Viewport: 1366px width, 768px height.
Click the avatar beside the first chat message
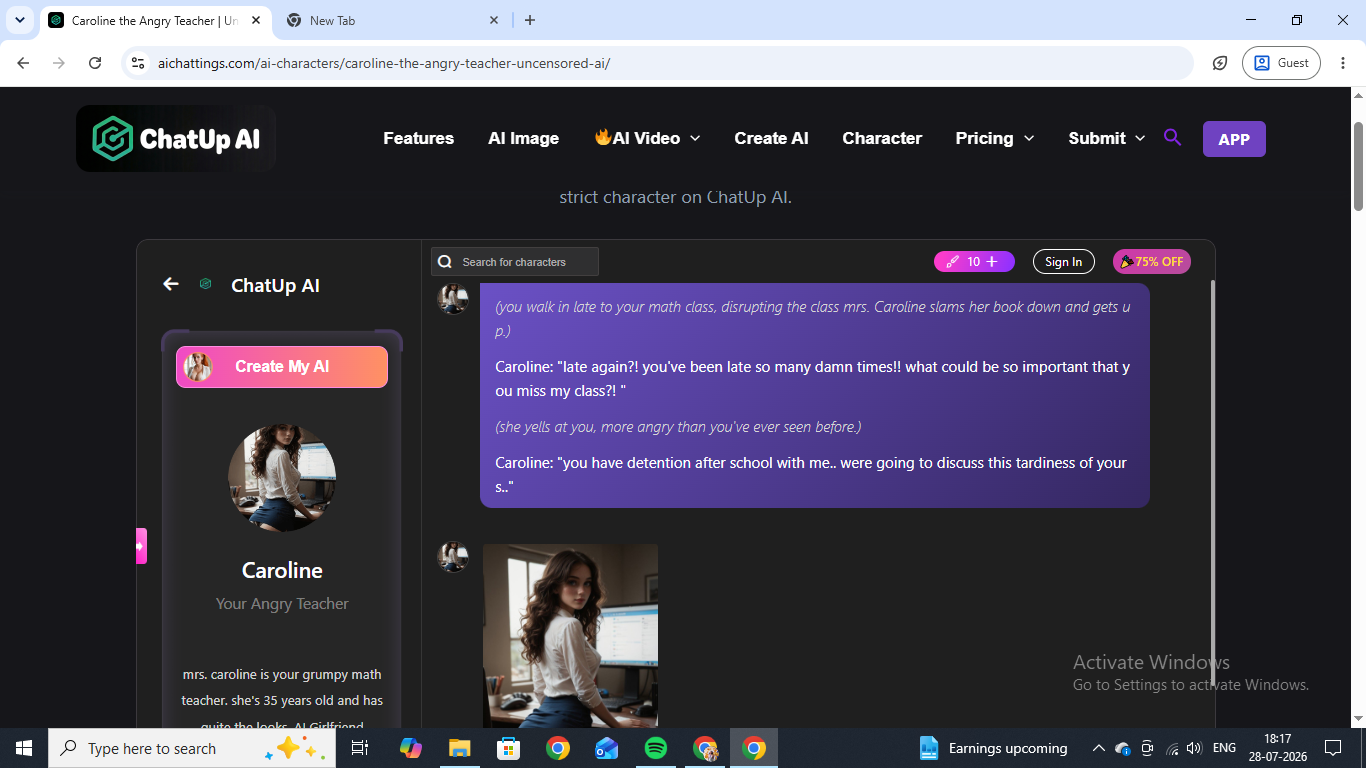click(x=453, y=299)
